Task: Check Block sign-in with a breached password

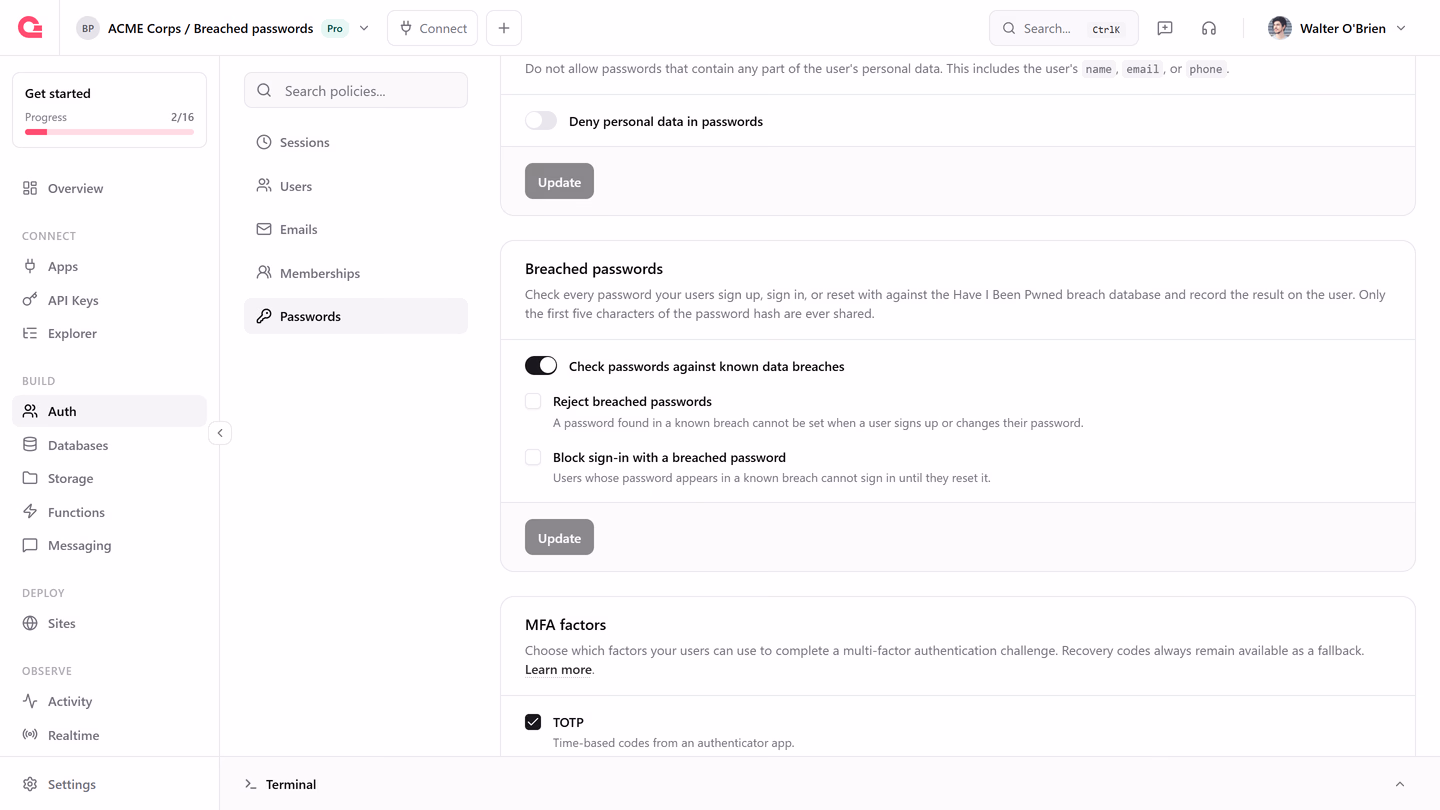Action: click(x=533, y=457)
